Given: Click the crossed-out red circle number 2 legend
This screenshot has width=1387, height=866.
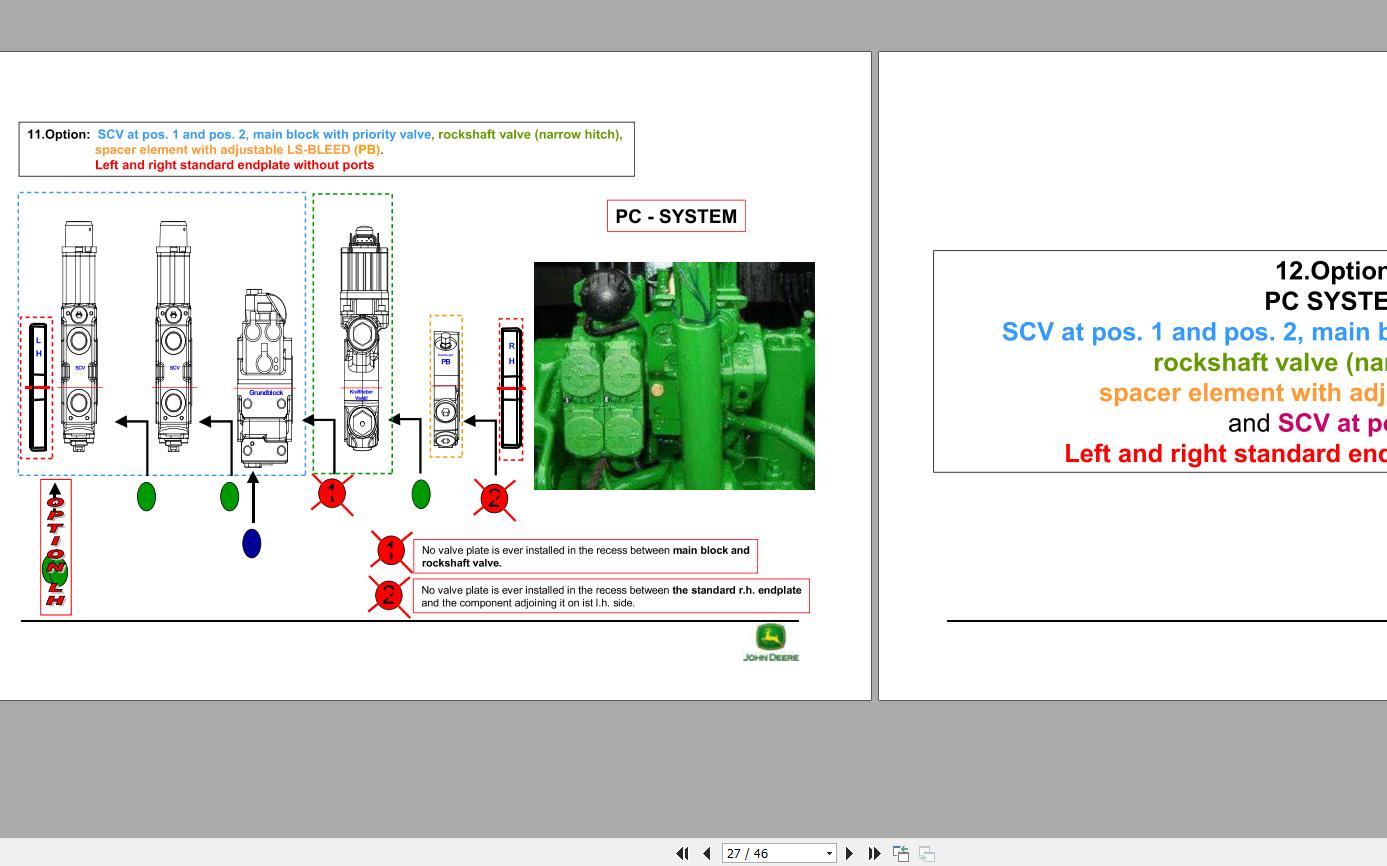Looking at the screenshot, I should pyautogui.click(x=389, y=596).
